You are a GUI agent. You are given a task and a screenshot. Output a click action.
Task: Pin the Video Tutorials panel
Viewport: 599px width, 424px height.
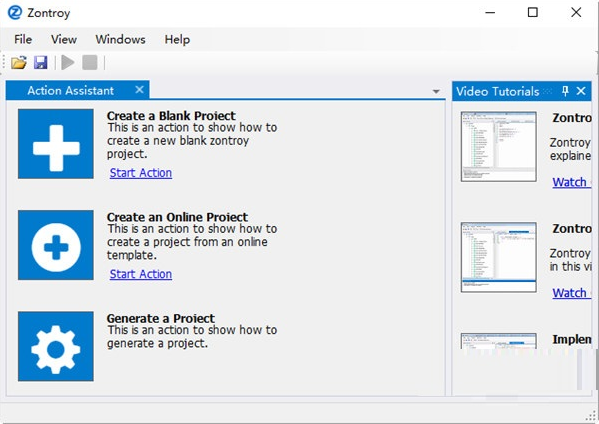(x=565, y=91)
